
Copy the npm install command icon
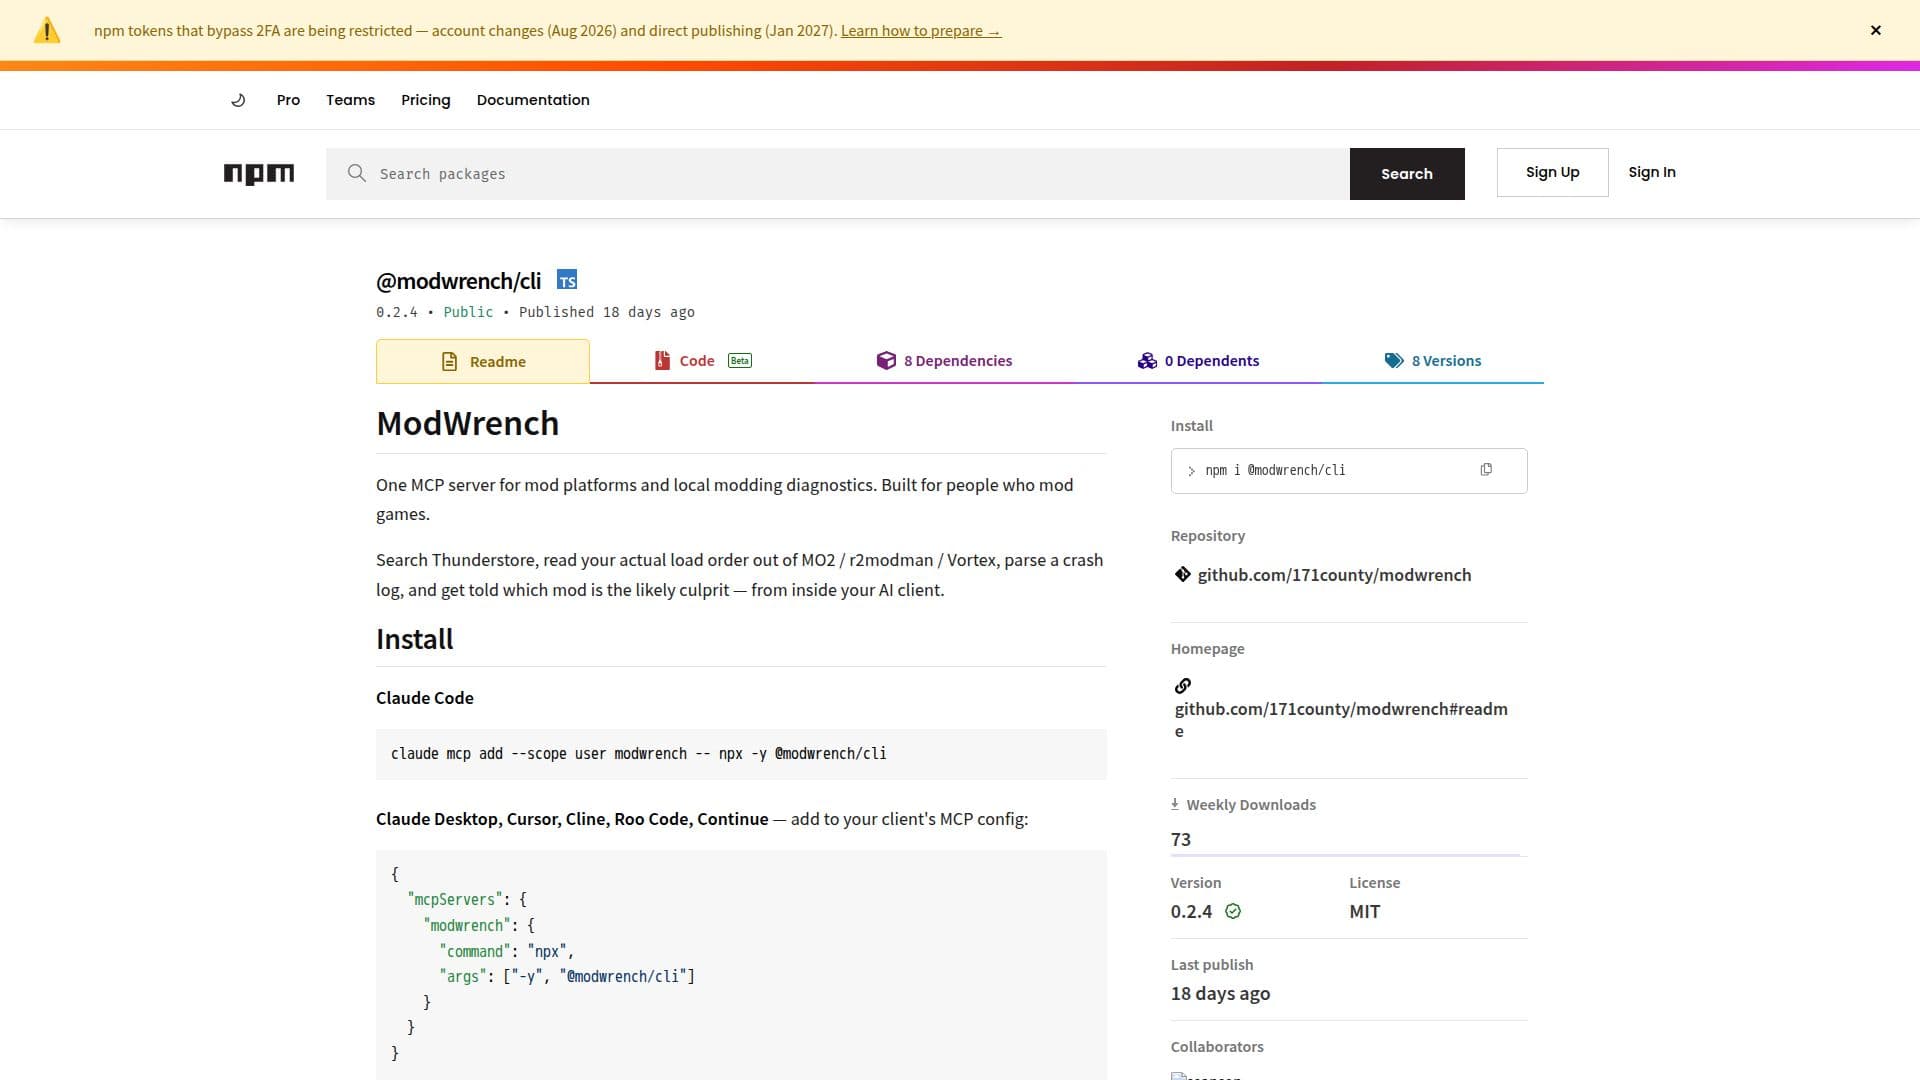1486,470
